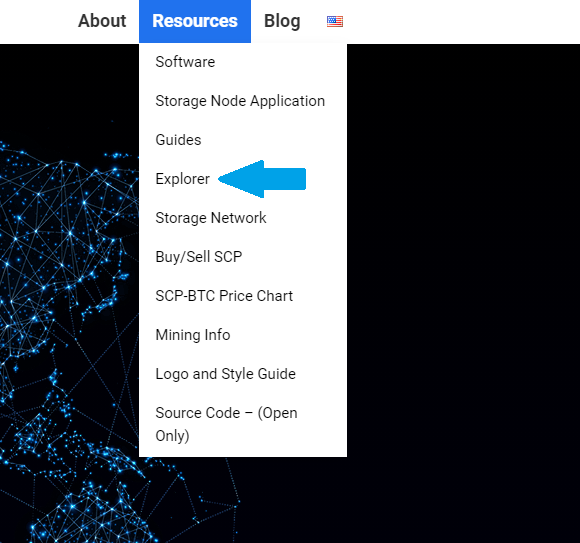Click white header space right of flag
This screenshot has width=580, height=543.
(x=462, y=21)
